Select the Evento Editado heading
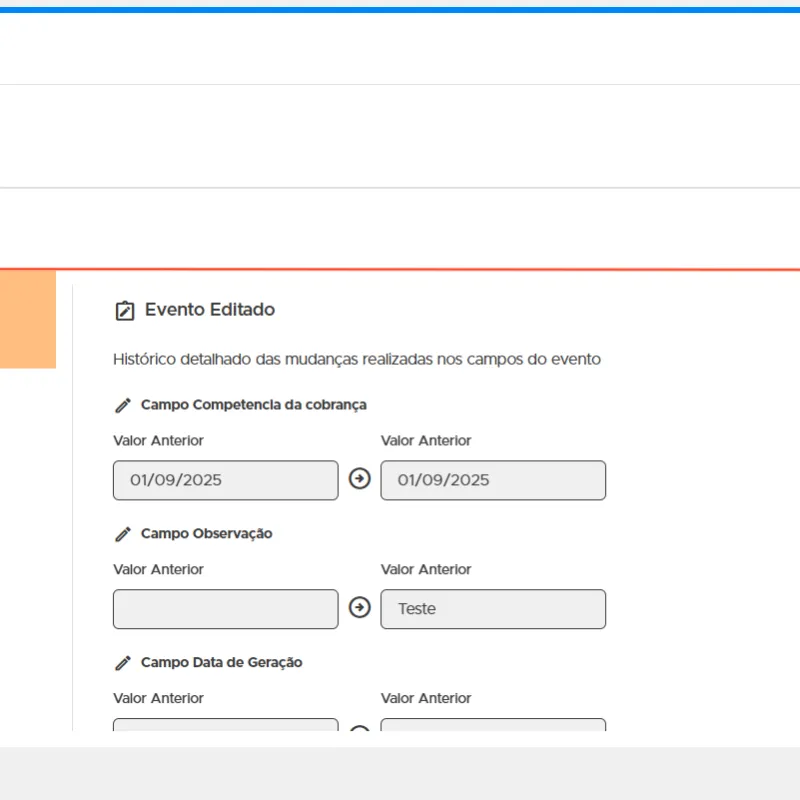This screenshot has width=800, height=800. point(209,310)
